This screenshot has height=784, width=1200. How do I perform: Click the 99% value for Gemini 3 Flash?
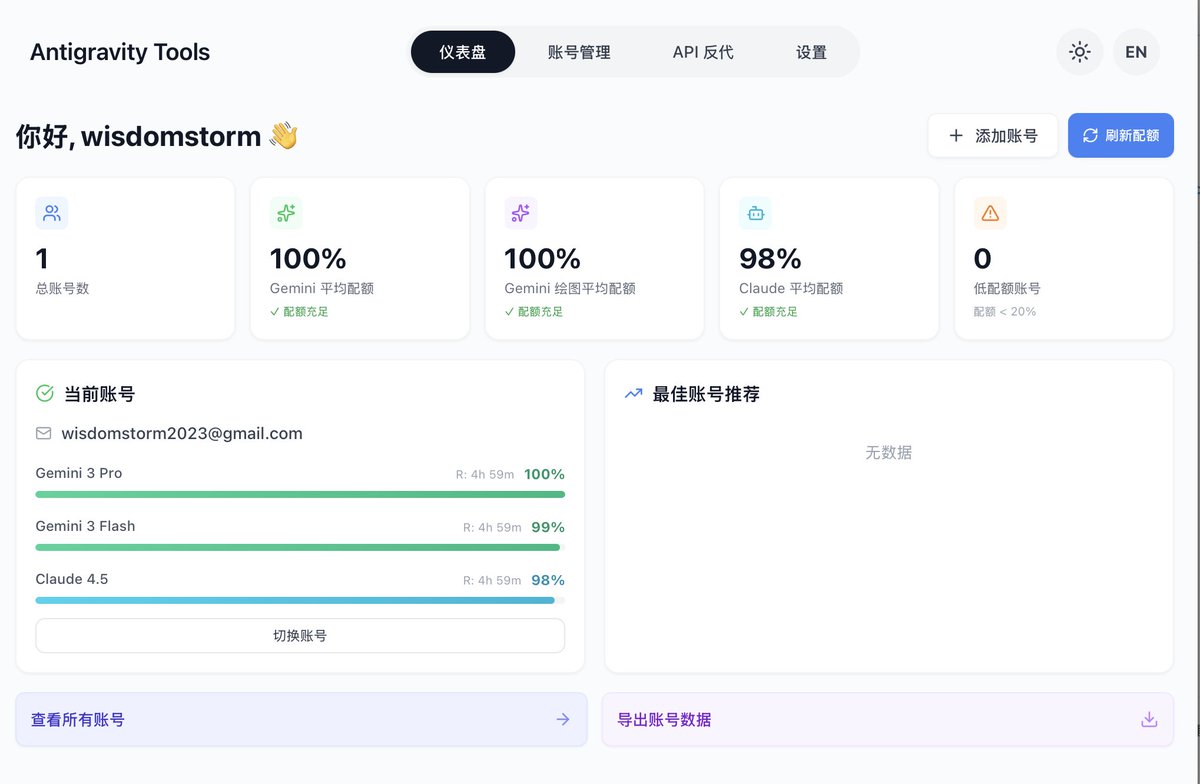[548, 527]
